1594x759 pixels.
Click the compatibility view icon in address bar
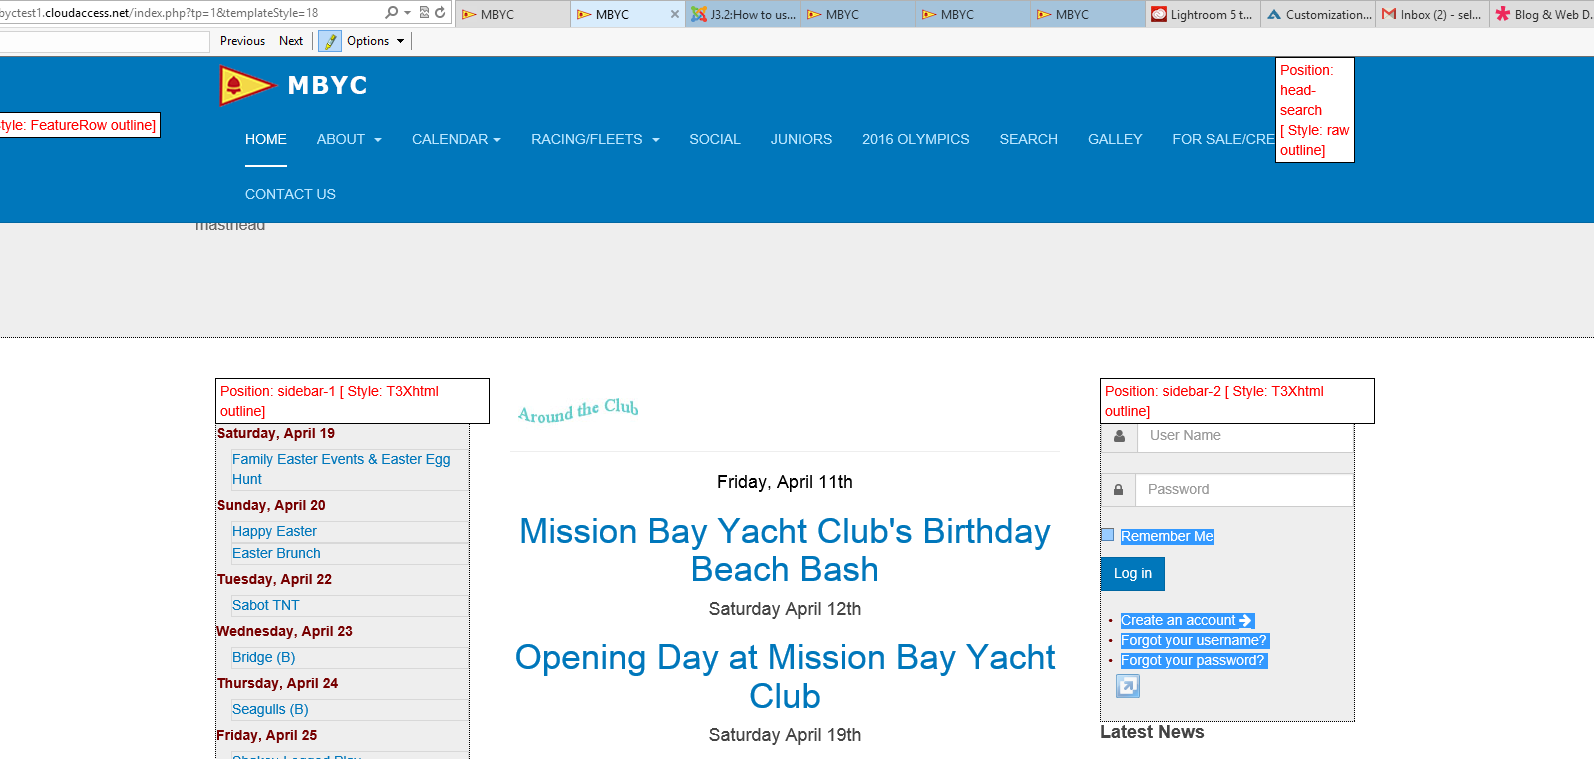(x=424, y=13)
